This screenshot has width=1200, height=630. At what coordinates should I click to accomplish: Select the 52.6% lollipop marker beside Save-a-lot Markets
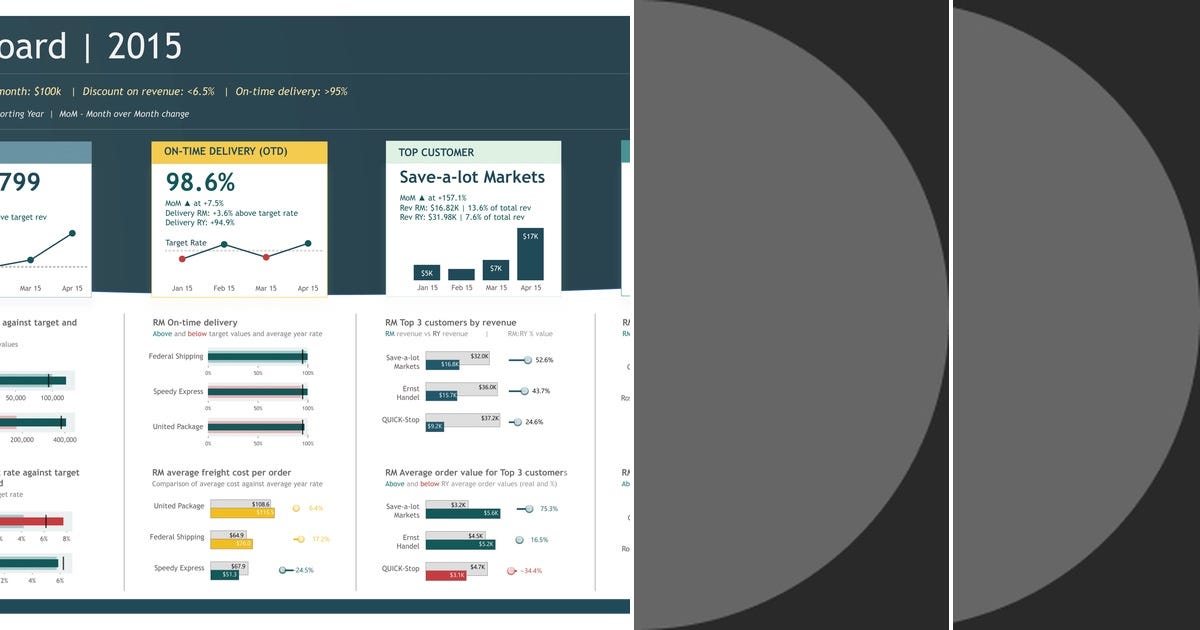(528, 360)
